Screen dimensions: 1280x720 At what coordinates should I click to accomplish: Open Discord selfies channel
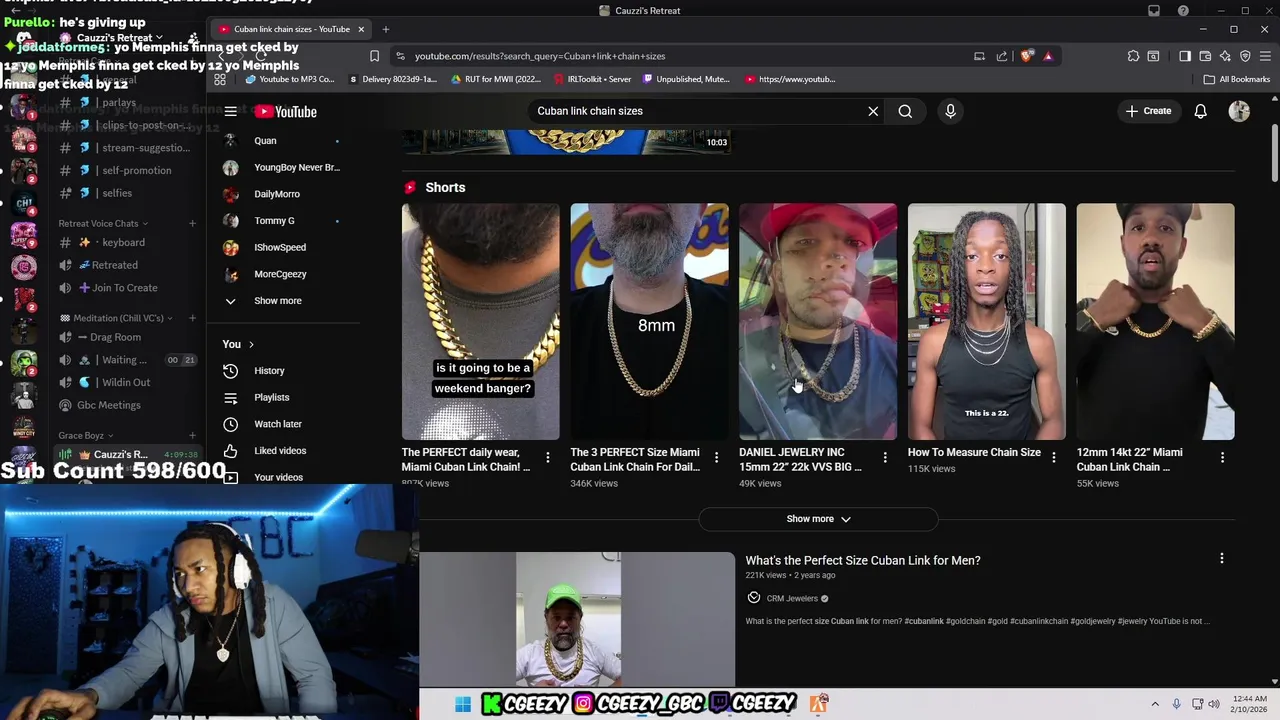click(117, 193)
